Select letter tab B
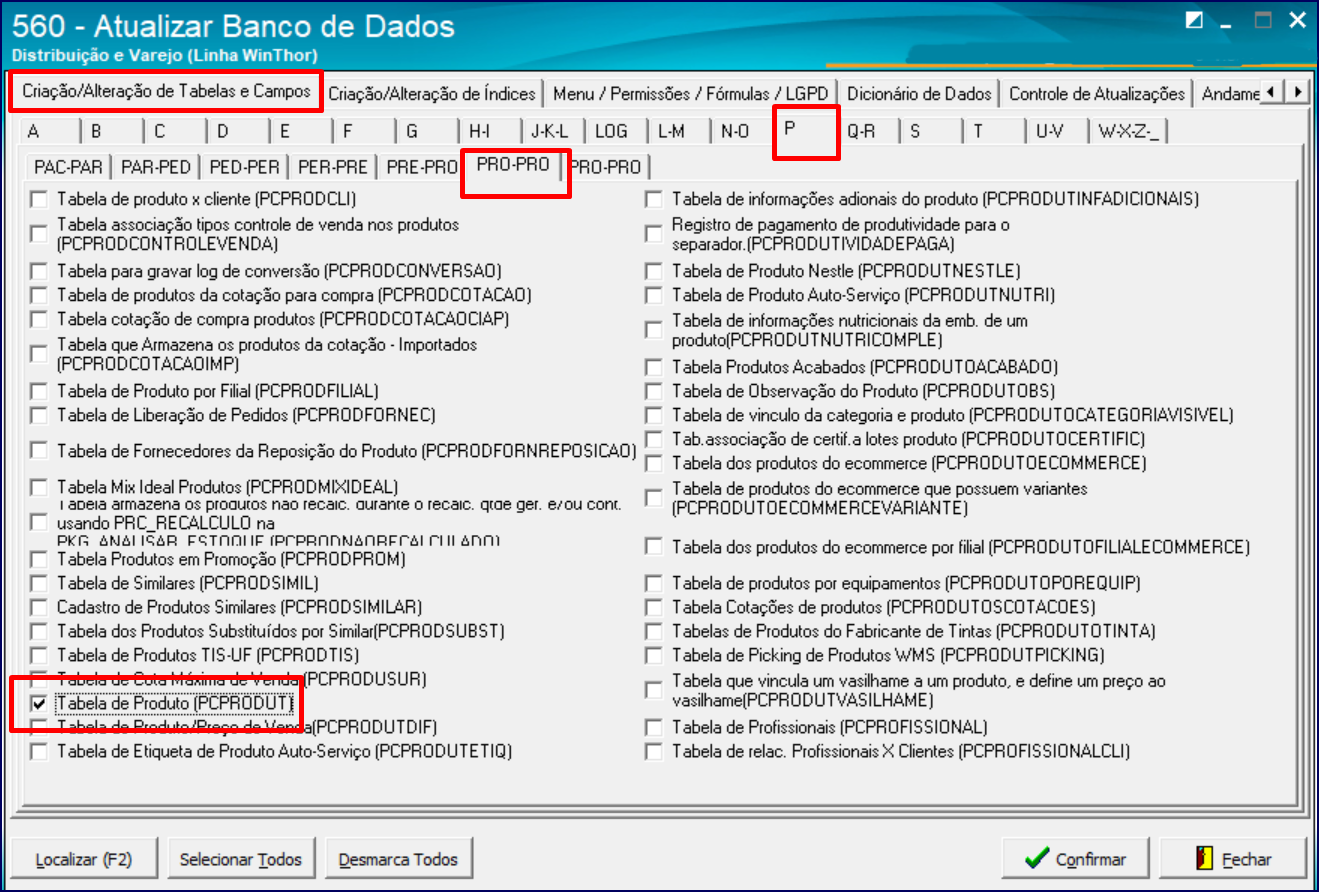The height and width of the screenshot is (892, 1319). (111, 132)
